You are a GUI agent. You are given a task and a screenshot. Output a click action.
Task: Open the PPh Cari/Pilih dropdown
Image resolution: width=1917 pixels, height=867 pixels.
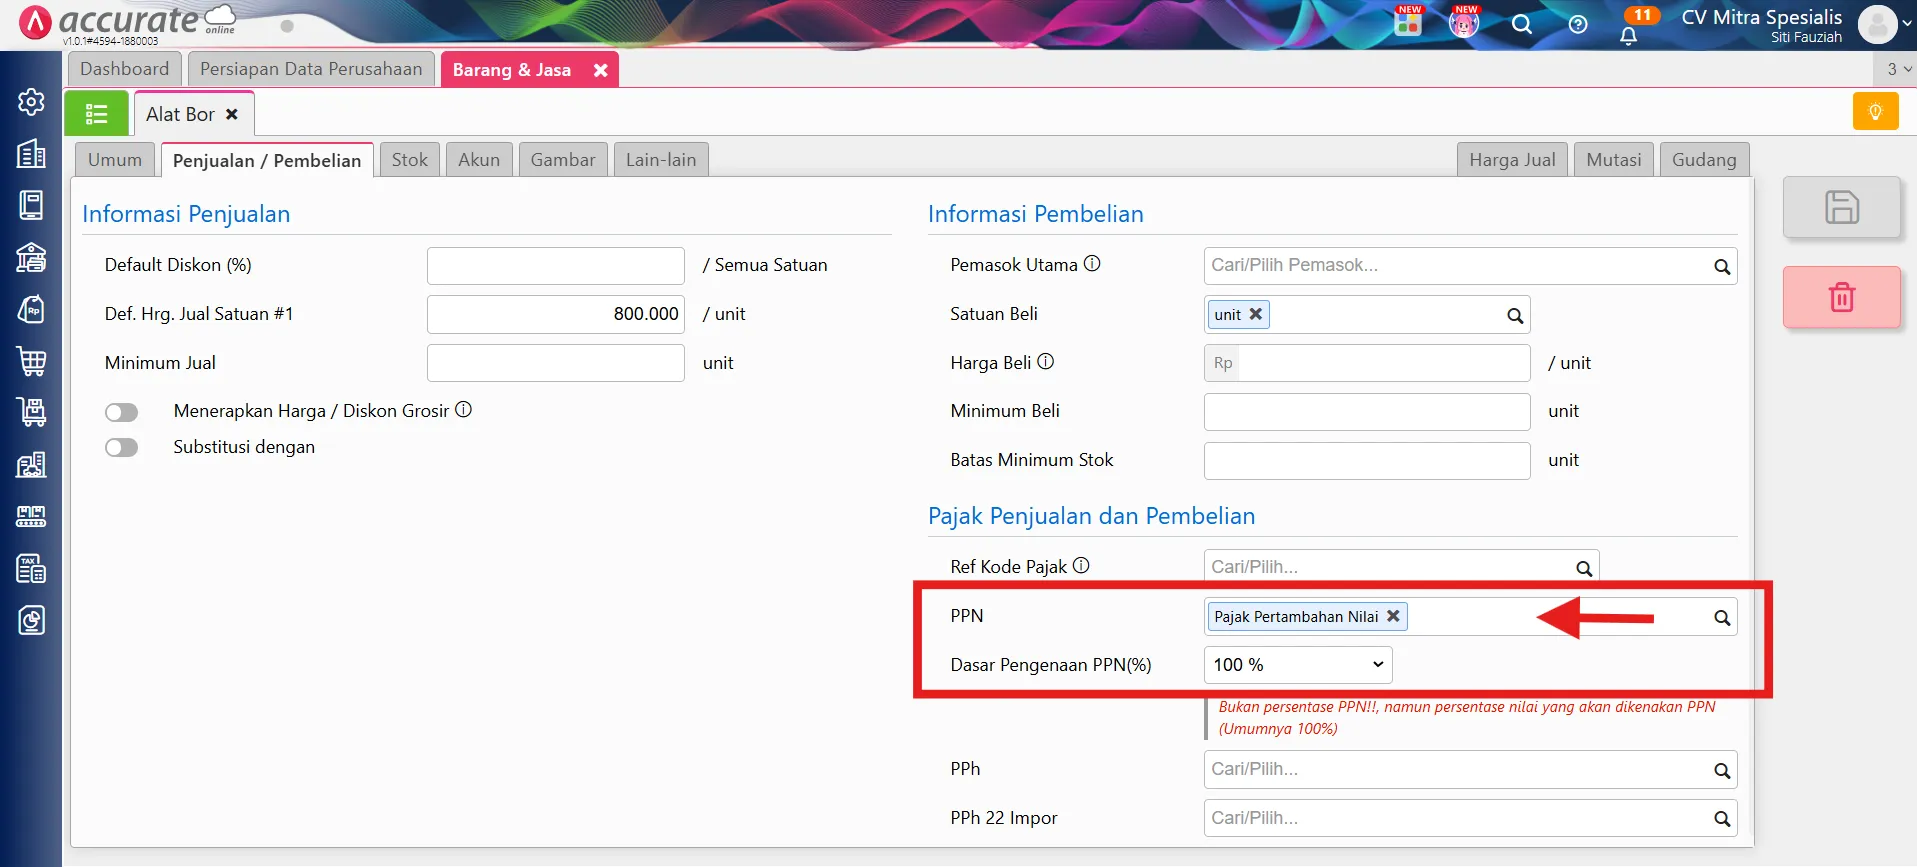click(1470, 770)
